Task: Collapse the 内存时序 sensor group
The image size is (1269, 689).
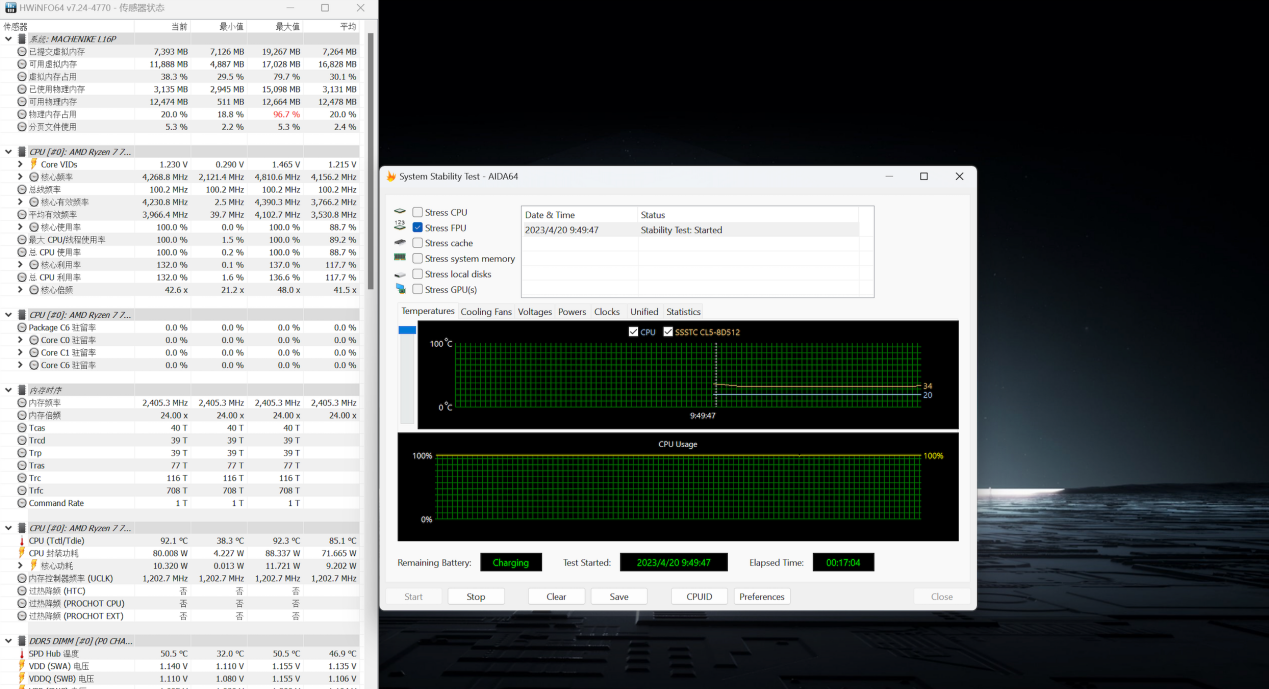Action: pos(9,390)
